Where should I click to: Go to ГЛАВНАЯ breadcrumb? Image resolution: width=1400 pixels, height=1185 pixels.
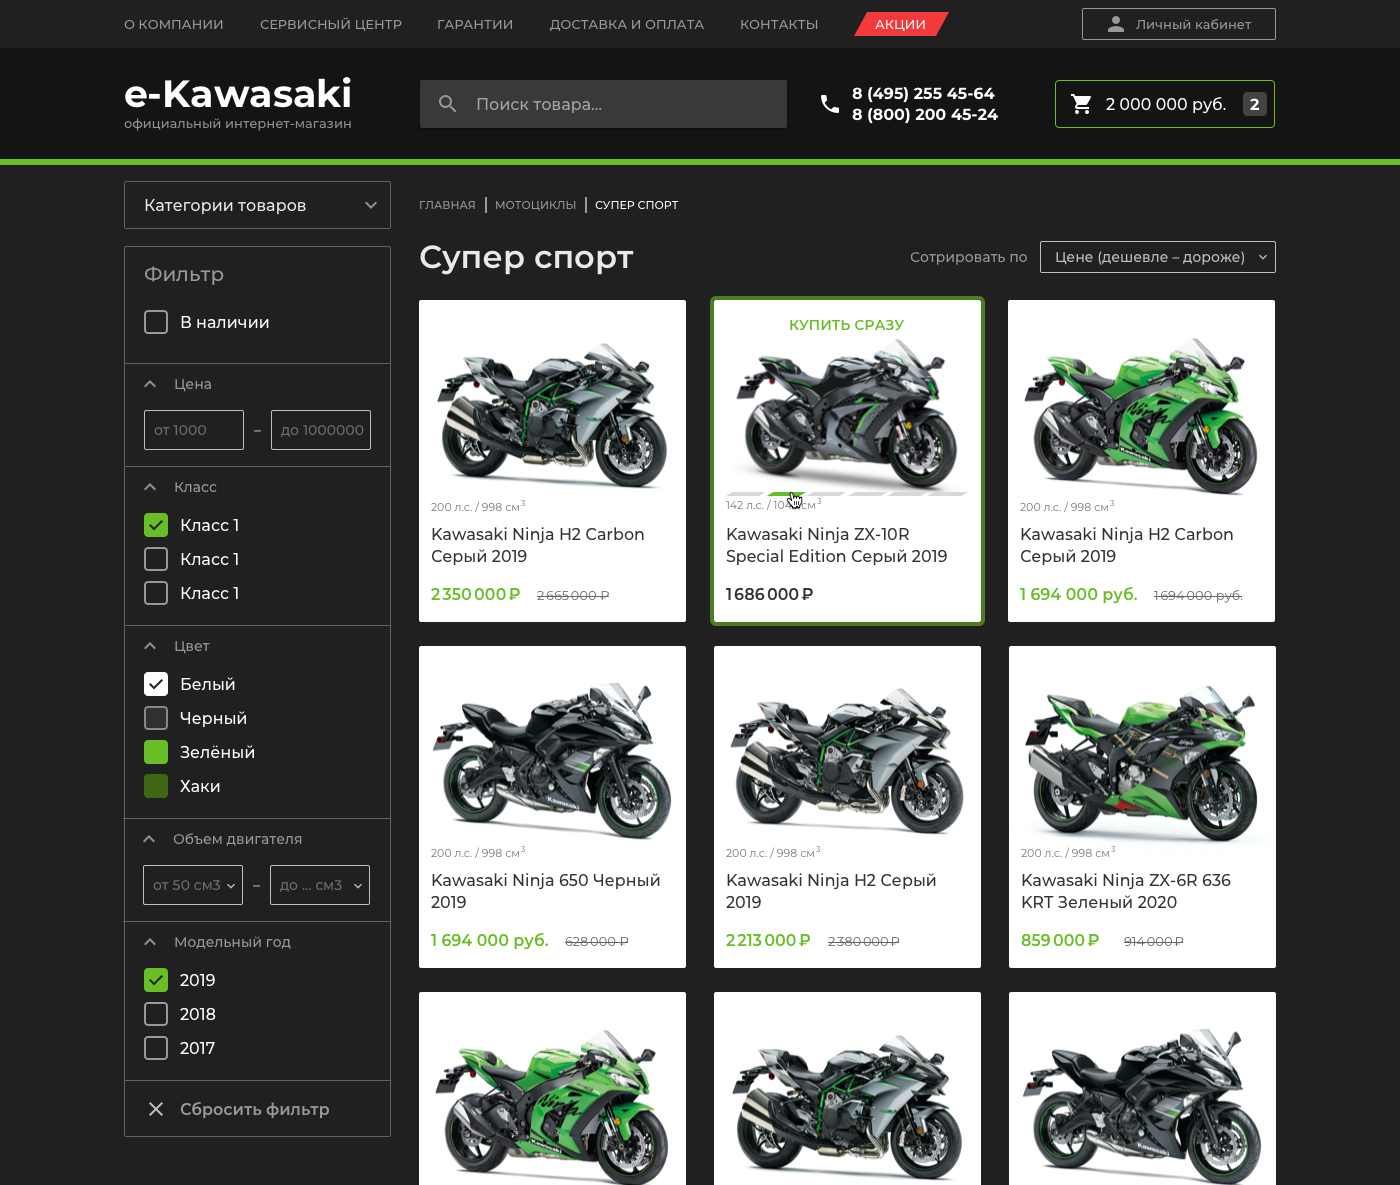click(447, 205)
